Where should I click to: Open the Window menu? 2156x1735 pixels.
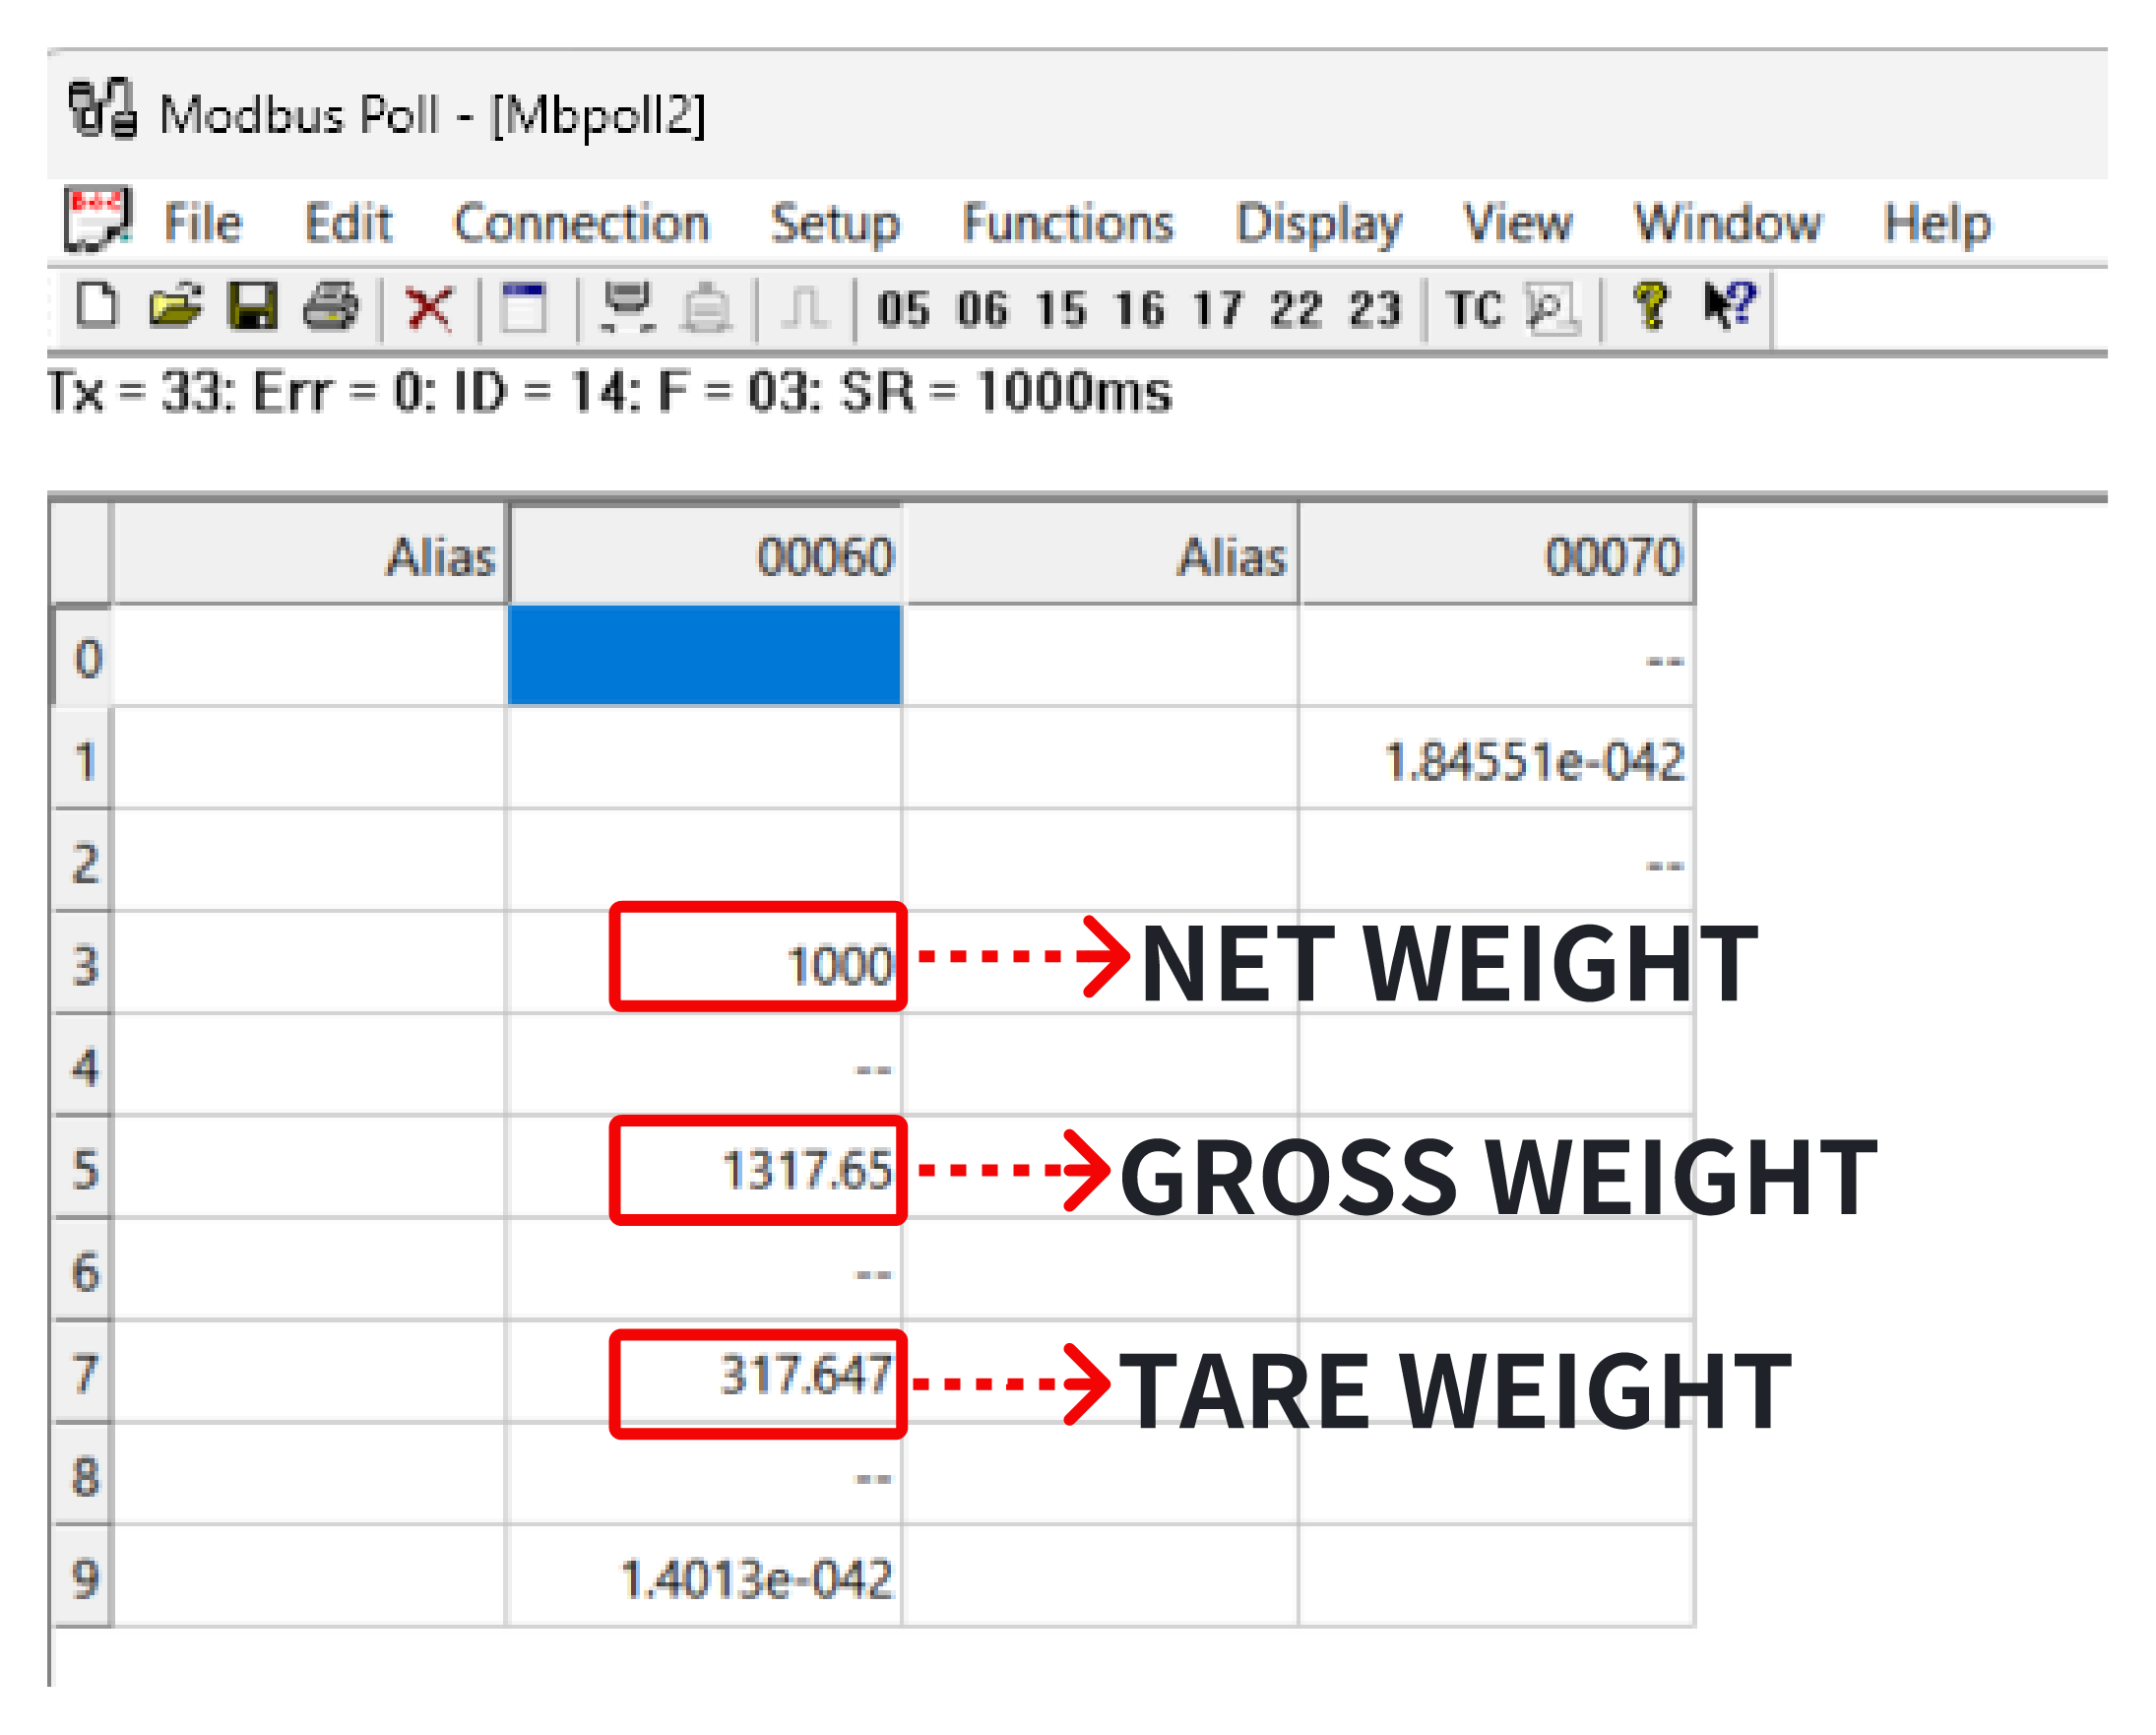pyautogui.click(x=1727, y=222)
